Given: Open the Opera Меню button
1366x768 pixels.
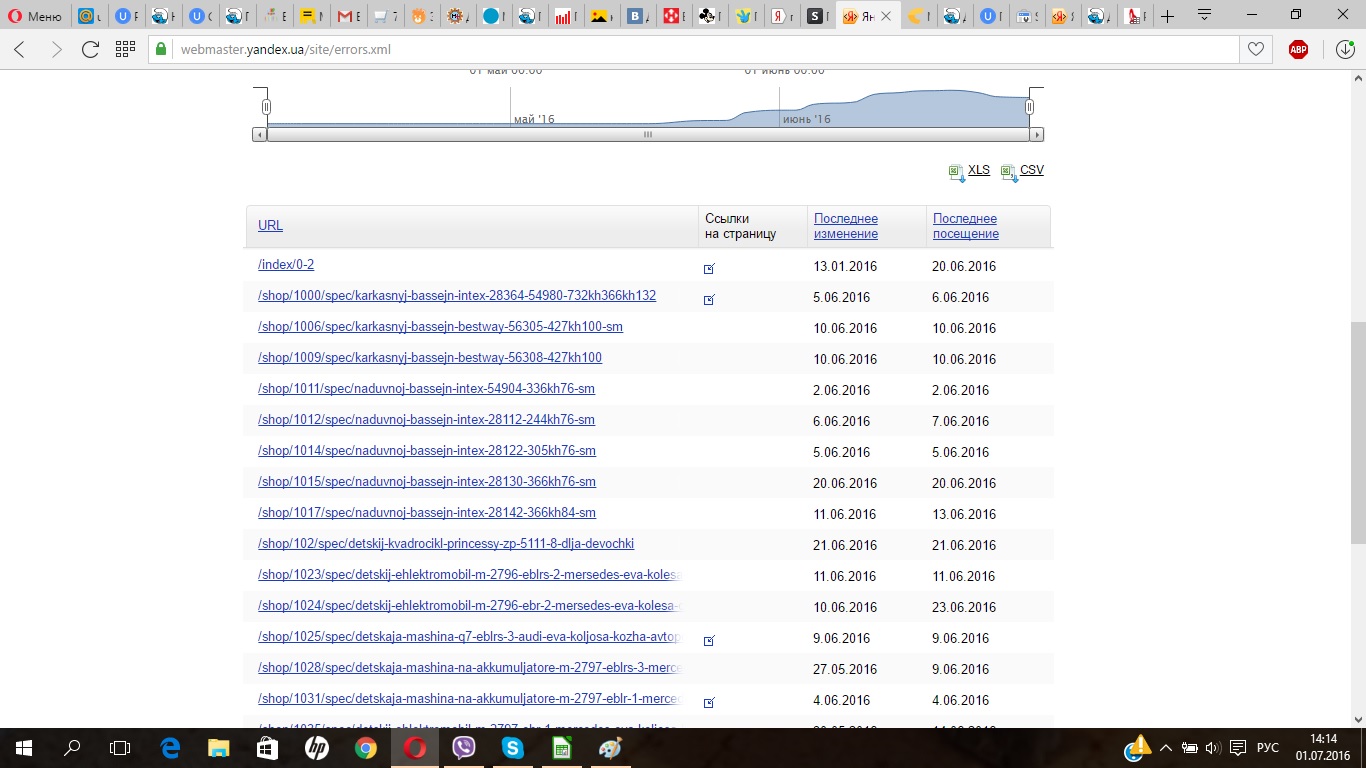Looking at the screenshot, I should 33,16.
